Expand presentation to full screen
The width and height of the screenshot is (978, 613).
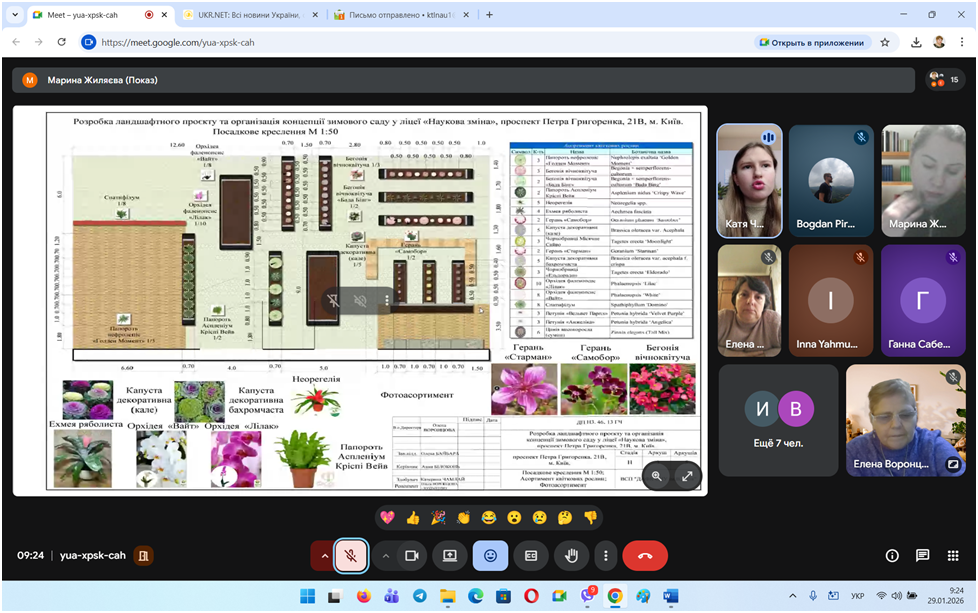point(688,476)
